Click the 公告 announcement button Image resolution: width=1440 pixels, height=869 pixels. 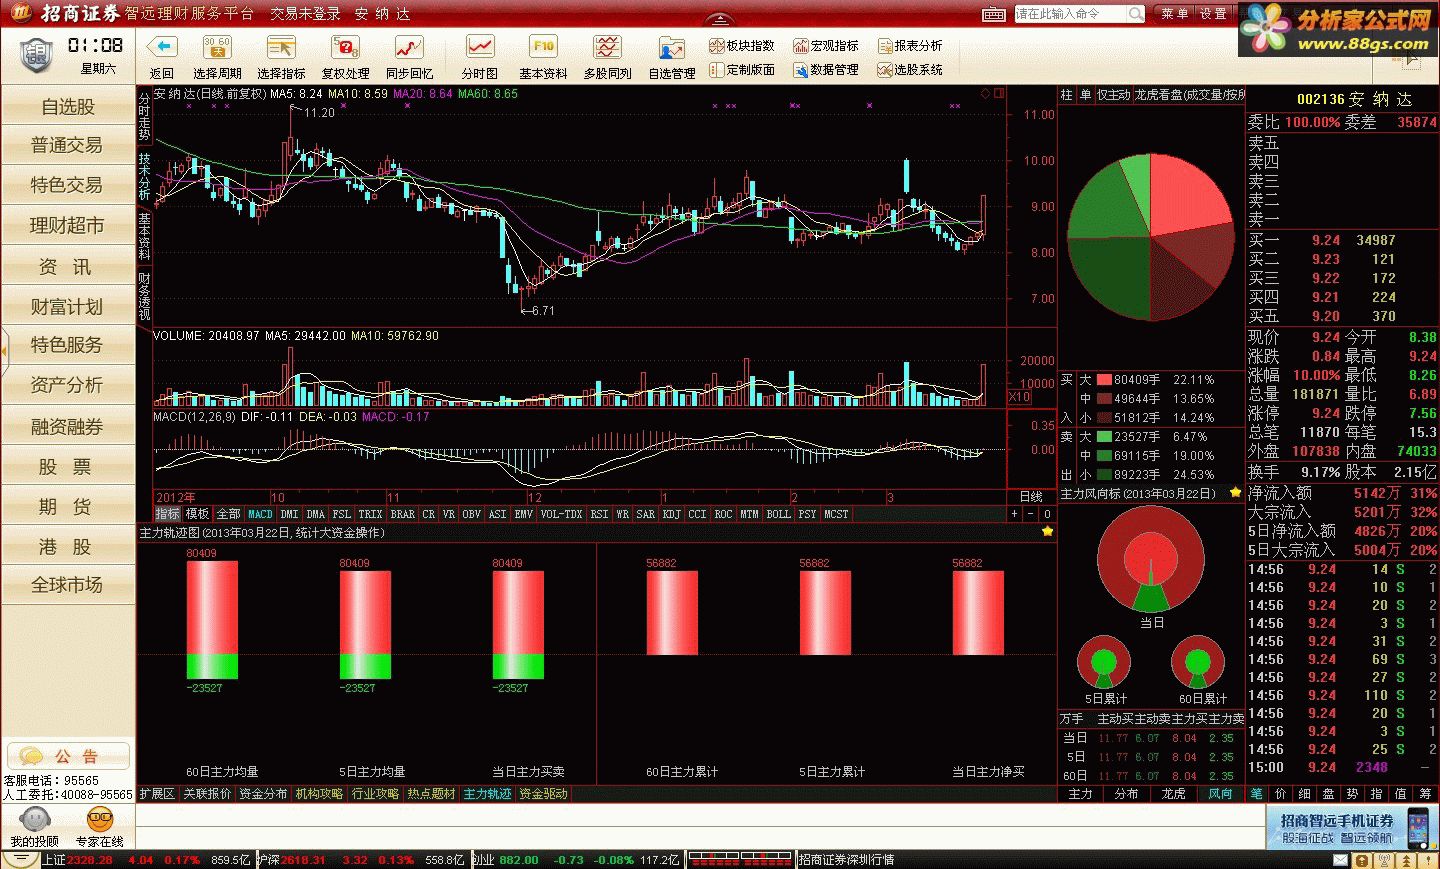(68, 756)
